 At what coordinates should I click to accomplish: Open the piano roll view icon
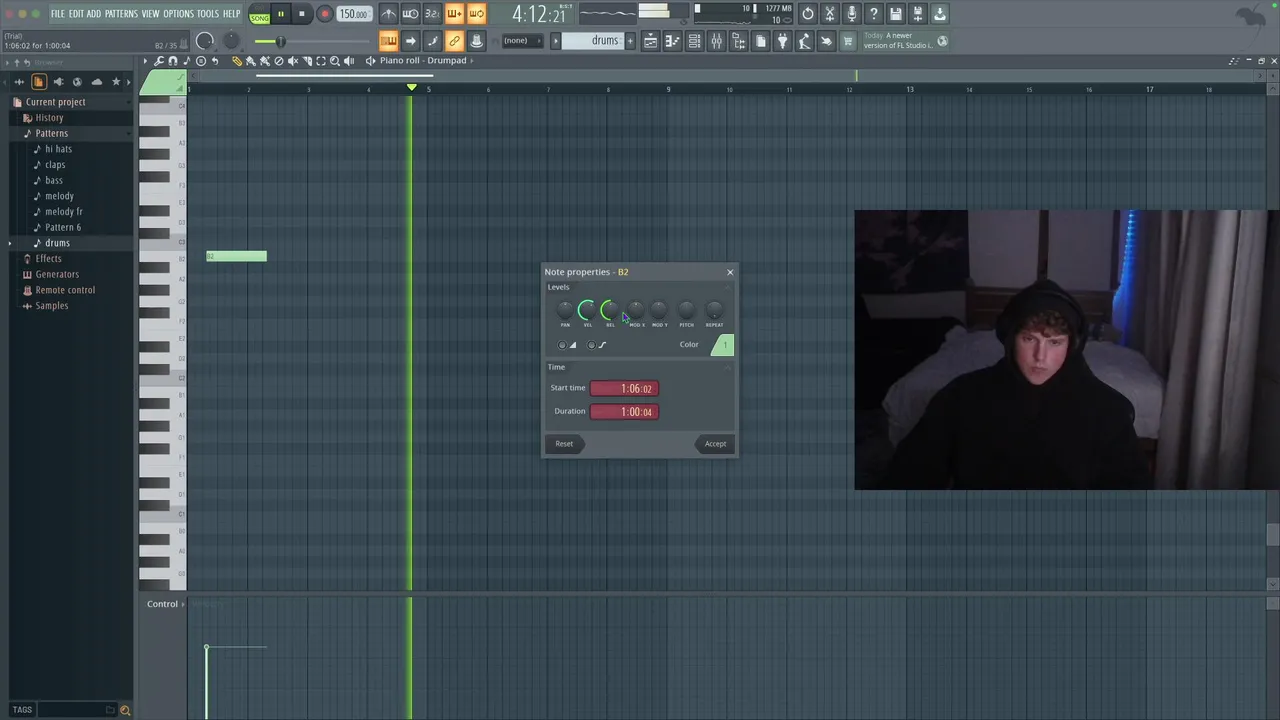click(x=672, y=41)
